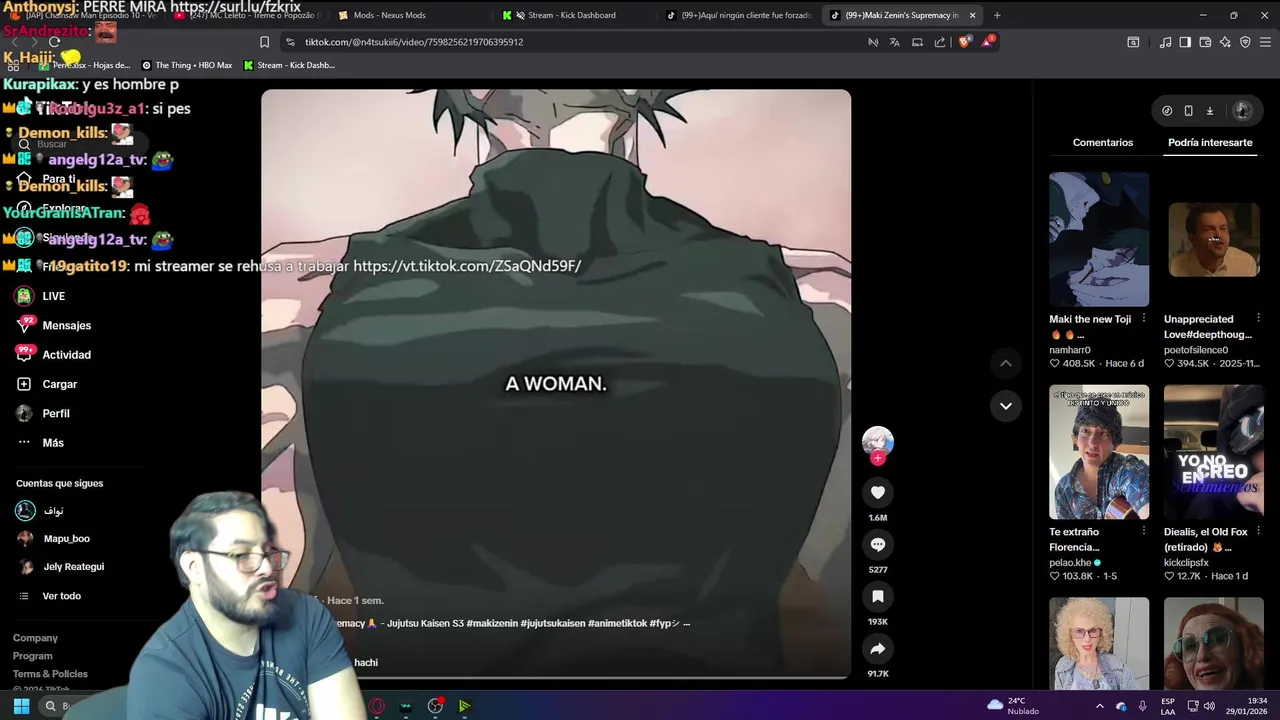Click the Program footer link

pyautogui.click(x=32, y=656)
